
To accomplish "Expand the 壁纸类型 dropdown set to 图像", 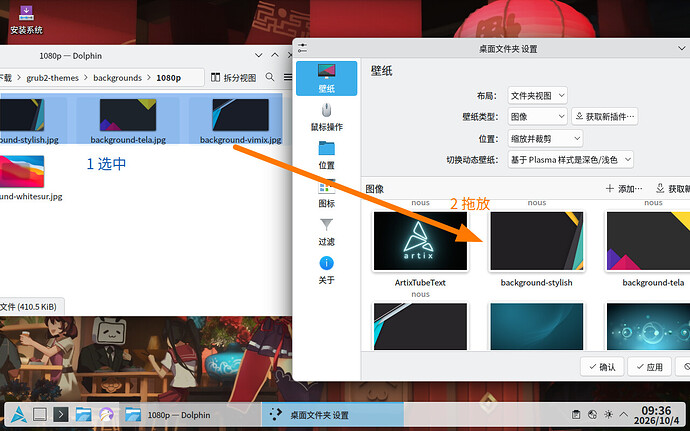I will pyautogui.click(x=537, y=117).
